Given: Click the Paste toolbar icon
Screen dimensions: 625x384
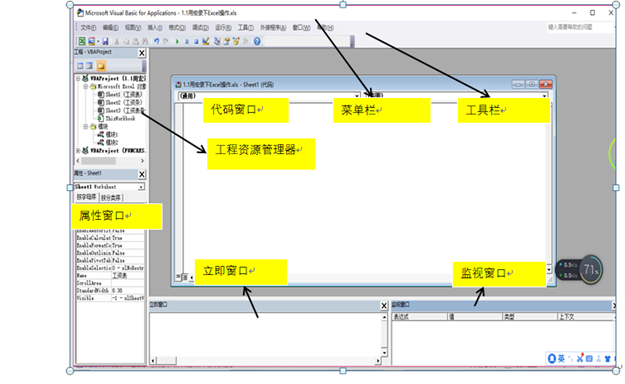Looking at the screenshot, I should click(136, 41).
